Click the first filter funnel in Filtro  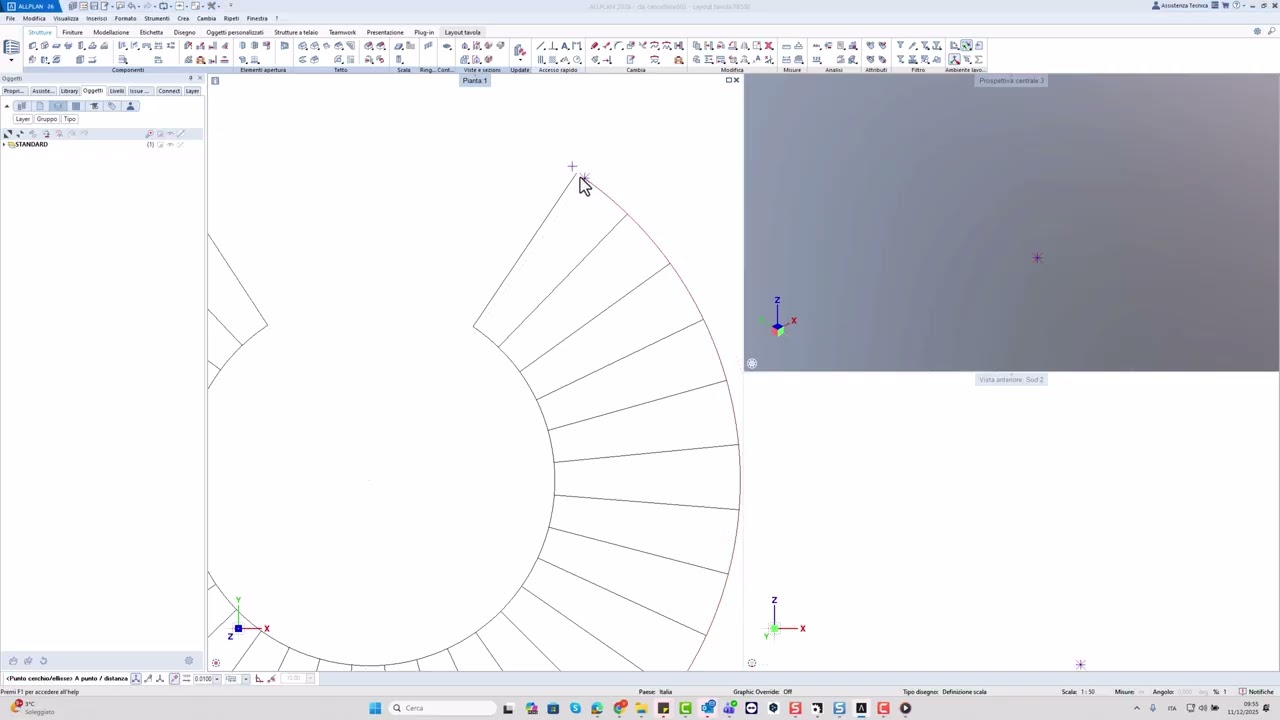point(900,46)
